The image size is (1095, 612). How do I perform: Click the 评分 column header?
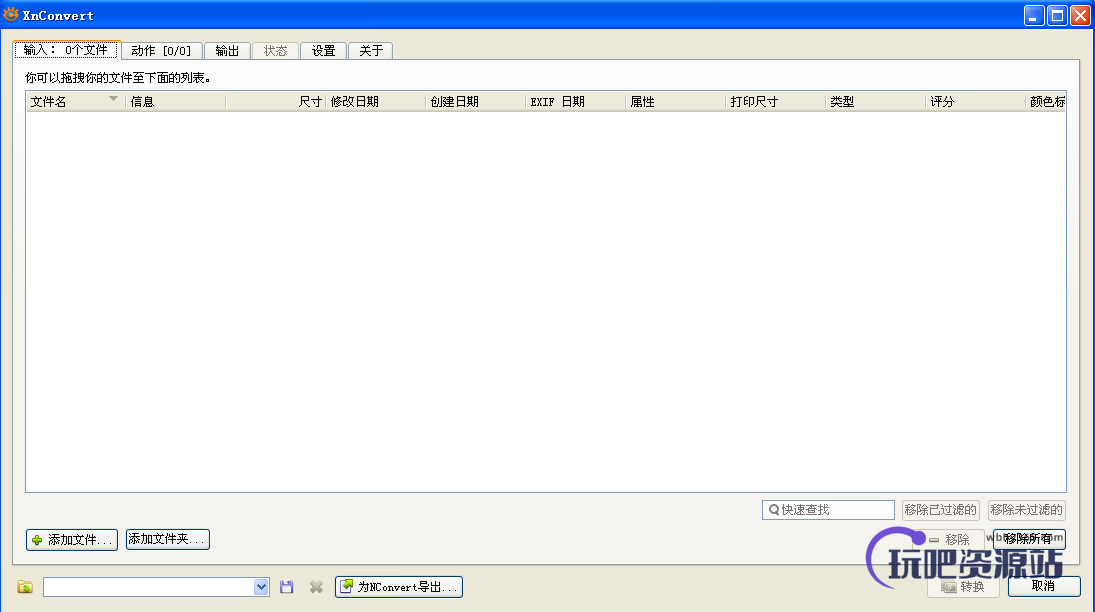pyautogui.click(x=975, y=102)
